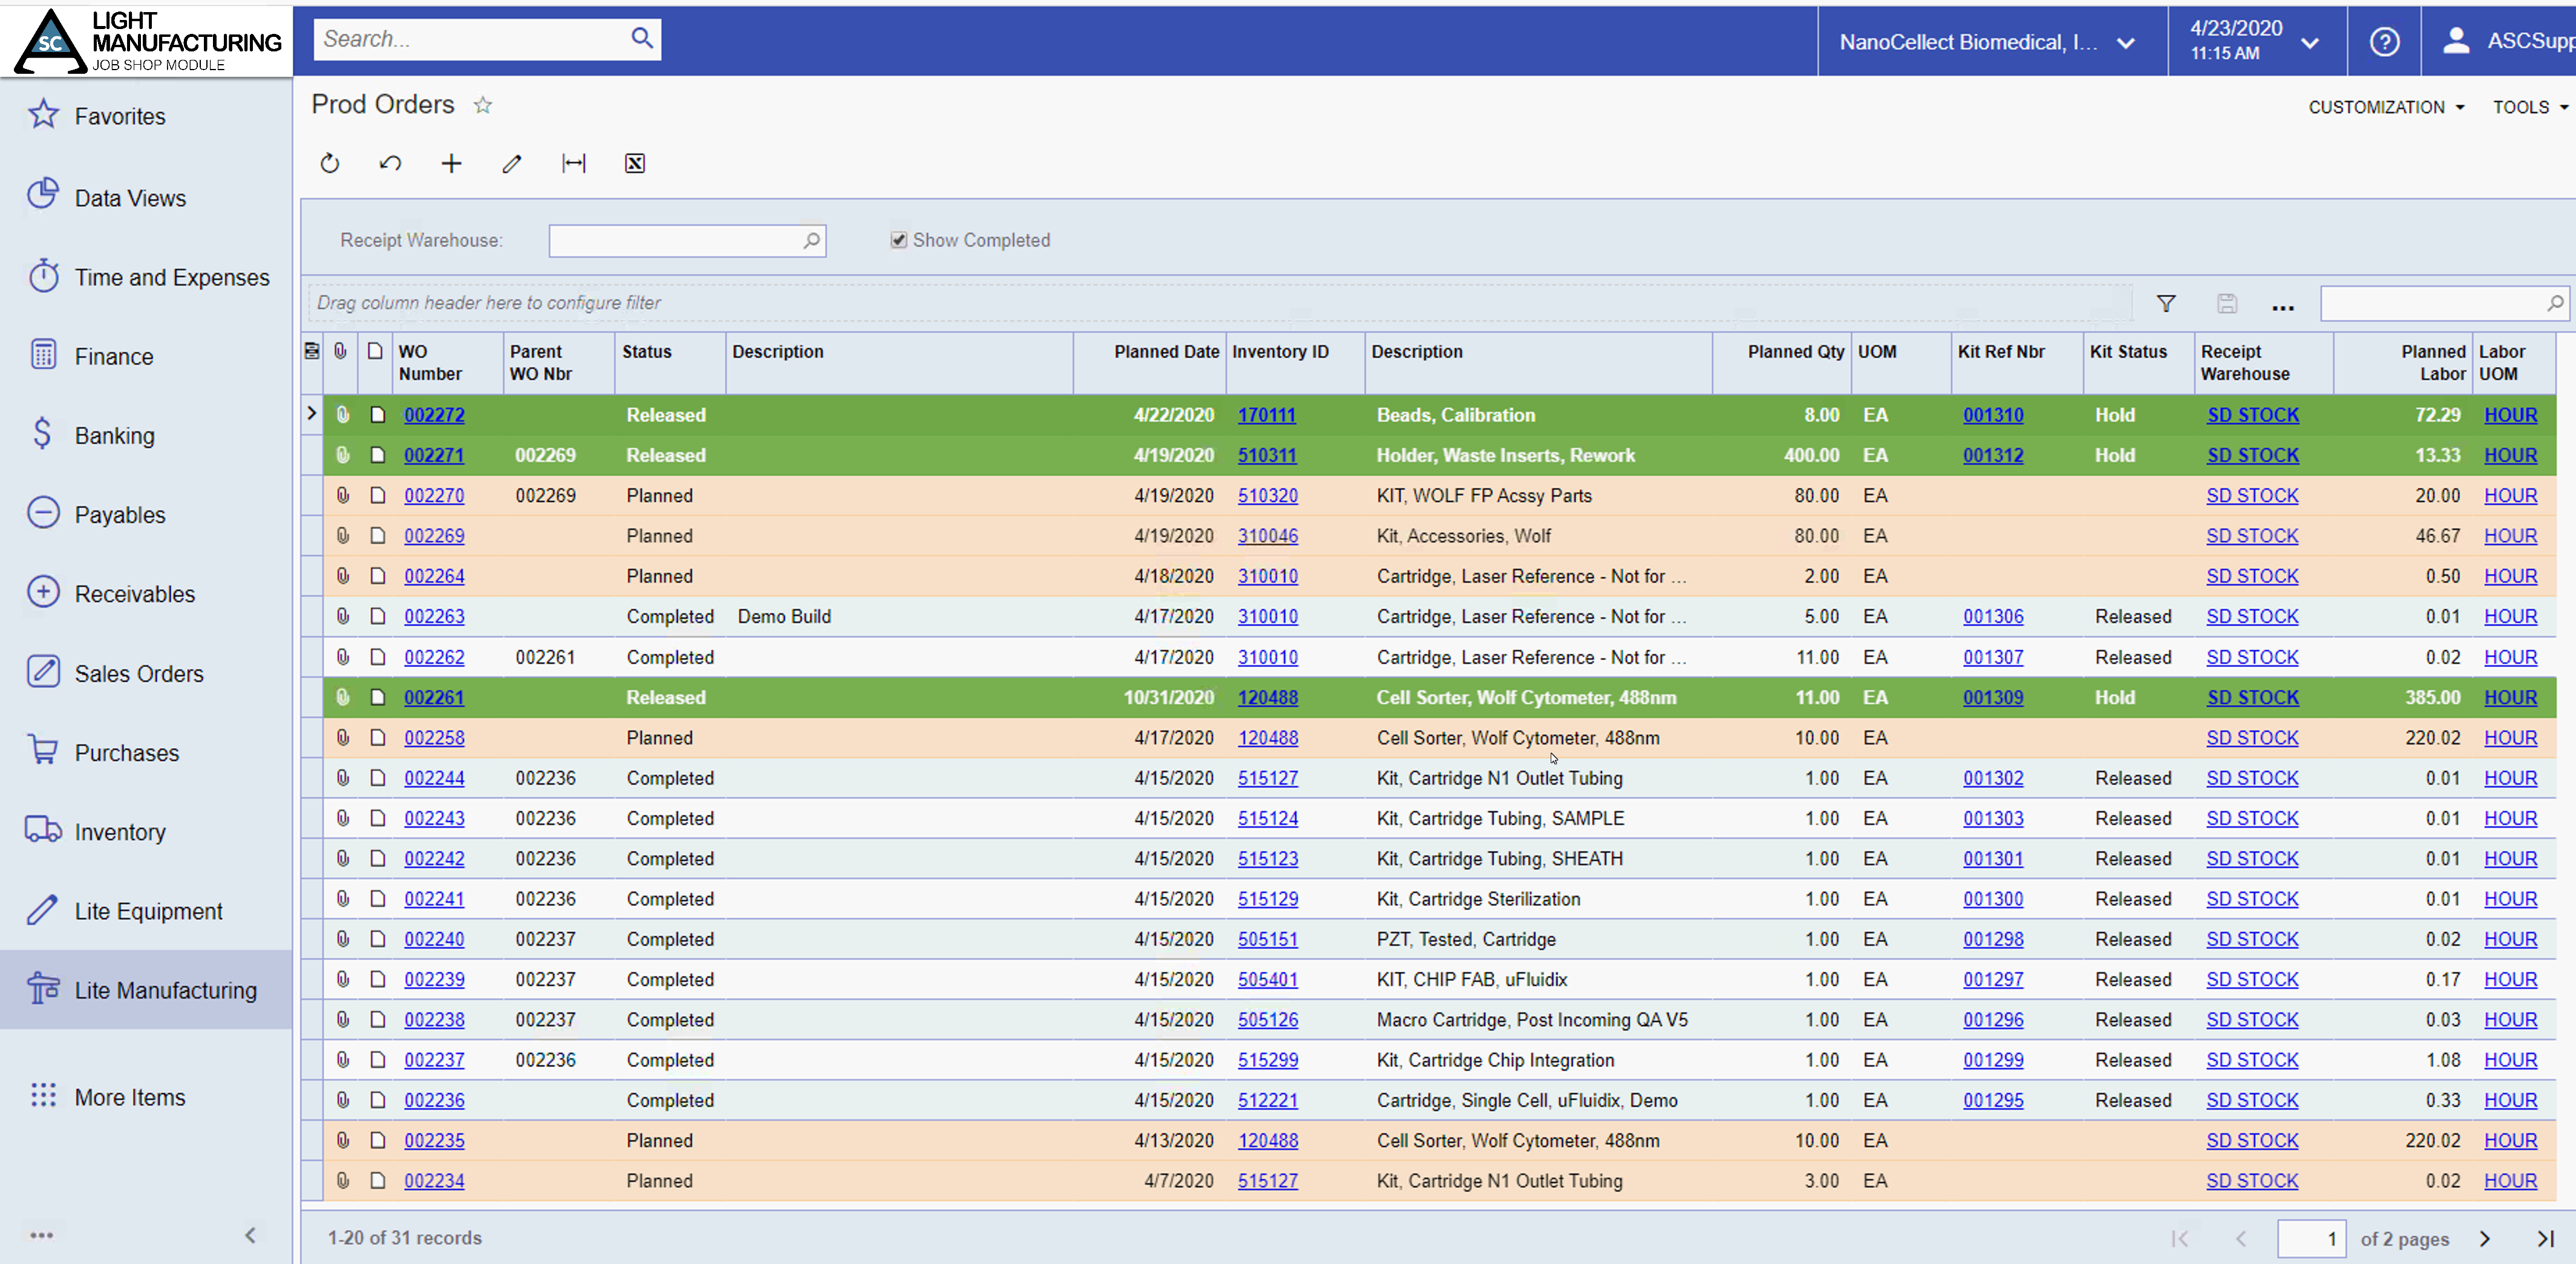The height and width of the screenshot is (1264, 2576).
Task: Open the sidebar bottom ellipsis menu
Action: click(x=42, y=1235)
